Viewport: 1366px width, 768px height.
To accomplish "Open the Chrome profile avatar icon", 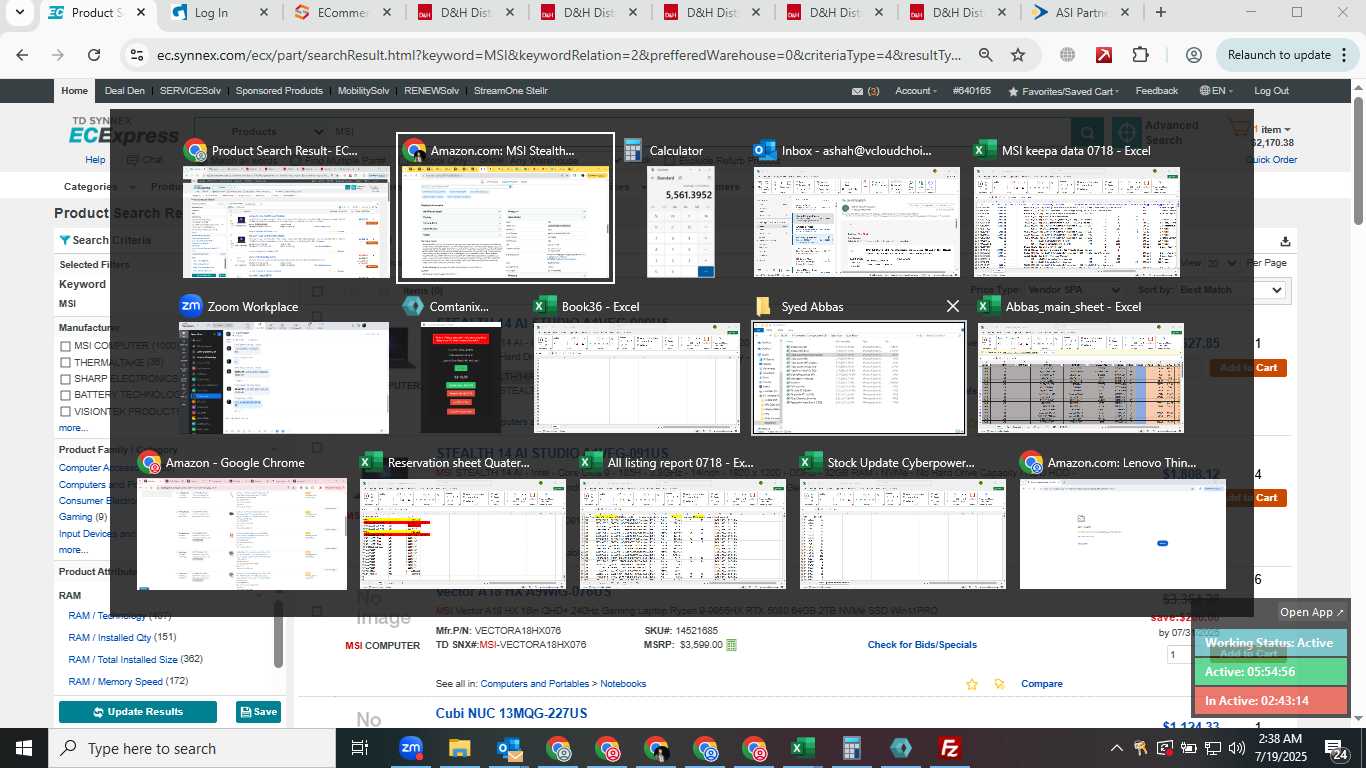I will [x=1193, y=55].
